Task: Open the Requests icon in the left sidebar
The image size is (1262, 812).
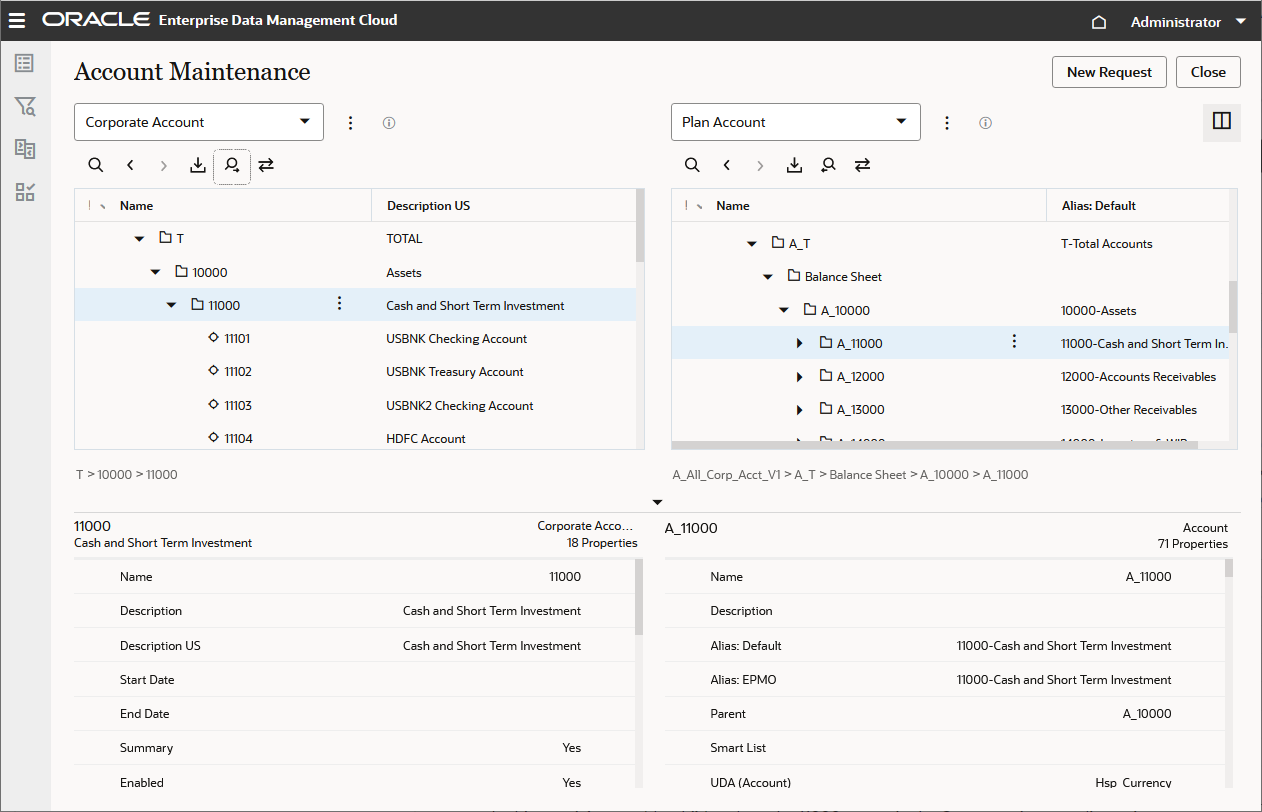Action: coord(25,63)
